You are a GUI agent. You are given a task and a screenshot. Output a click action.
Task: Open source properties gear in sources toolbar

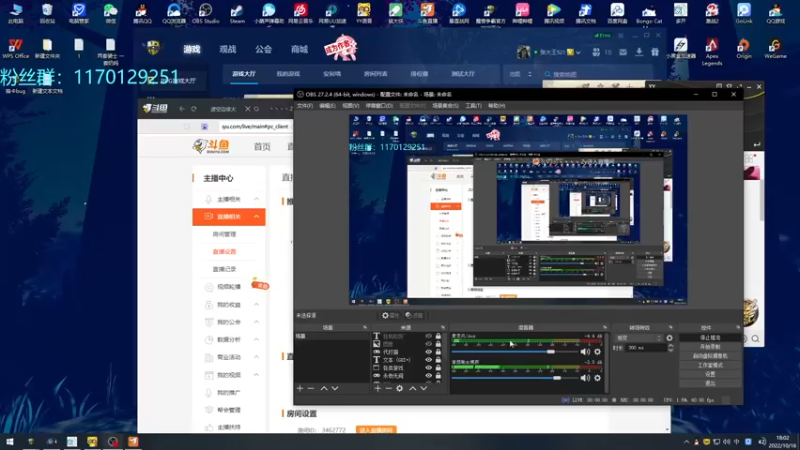(399, 388)
